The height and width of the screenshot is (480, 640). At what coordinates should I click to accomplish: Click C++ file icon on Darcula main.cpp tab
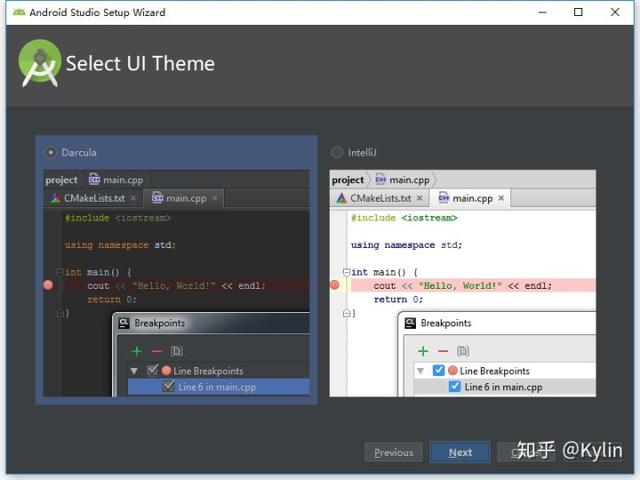coord(158,198)
